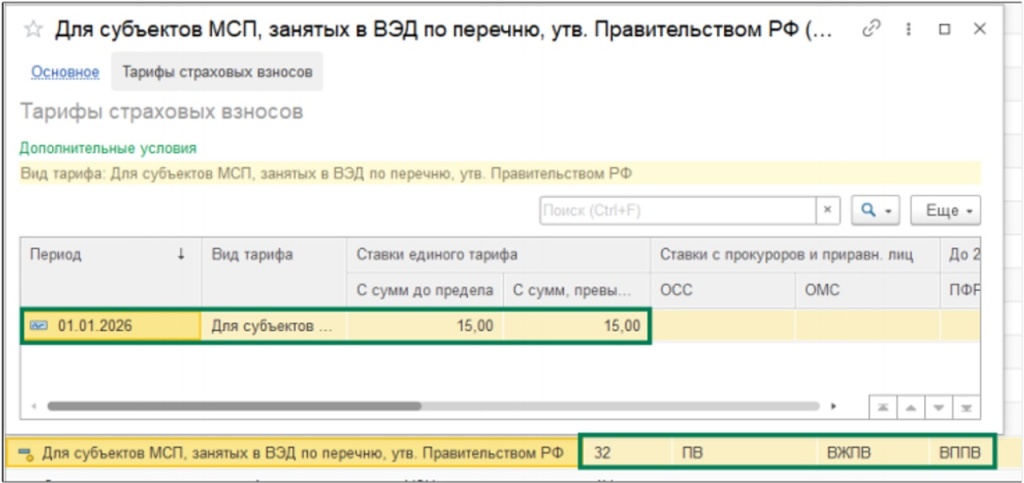Viewport: 1024px width, 483px height.
Task: Select the Тарифы страховых взносов tab
Action: pos(217,72)
